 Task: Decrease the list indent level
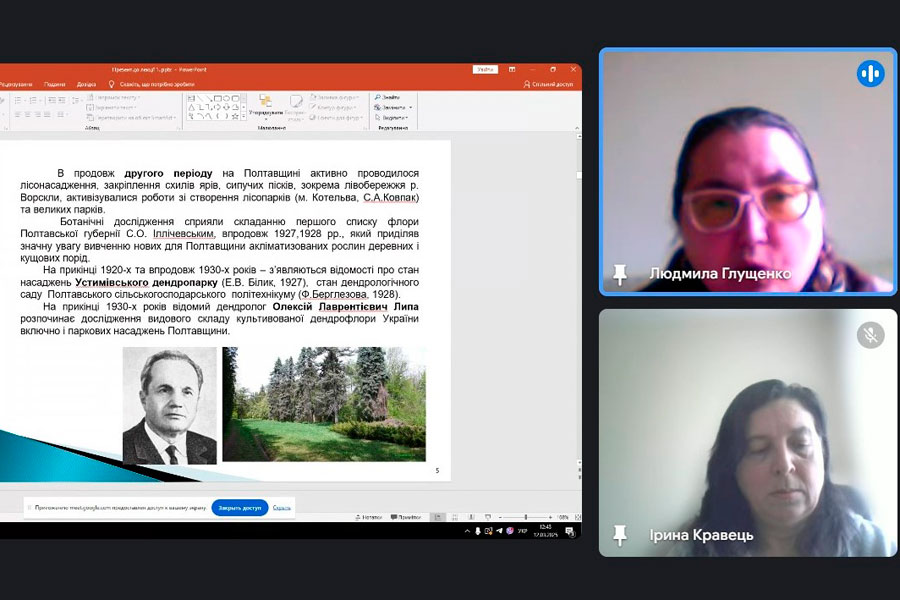(52, 100)
